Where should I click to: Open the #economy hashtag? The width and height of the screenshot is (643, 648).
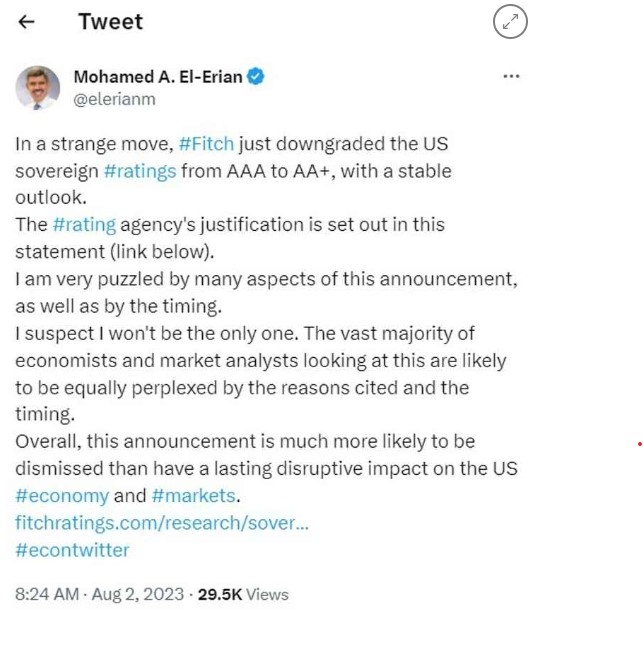(62, 496)
